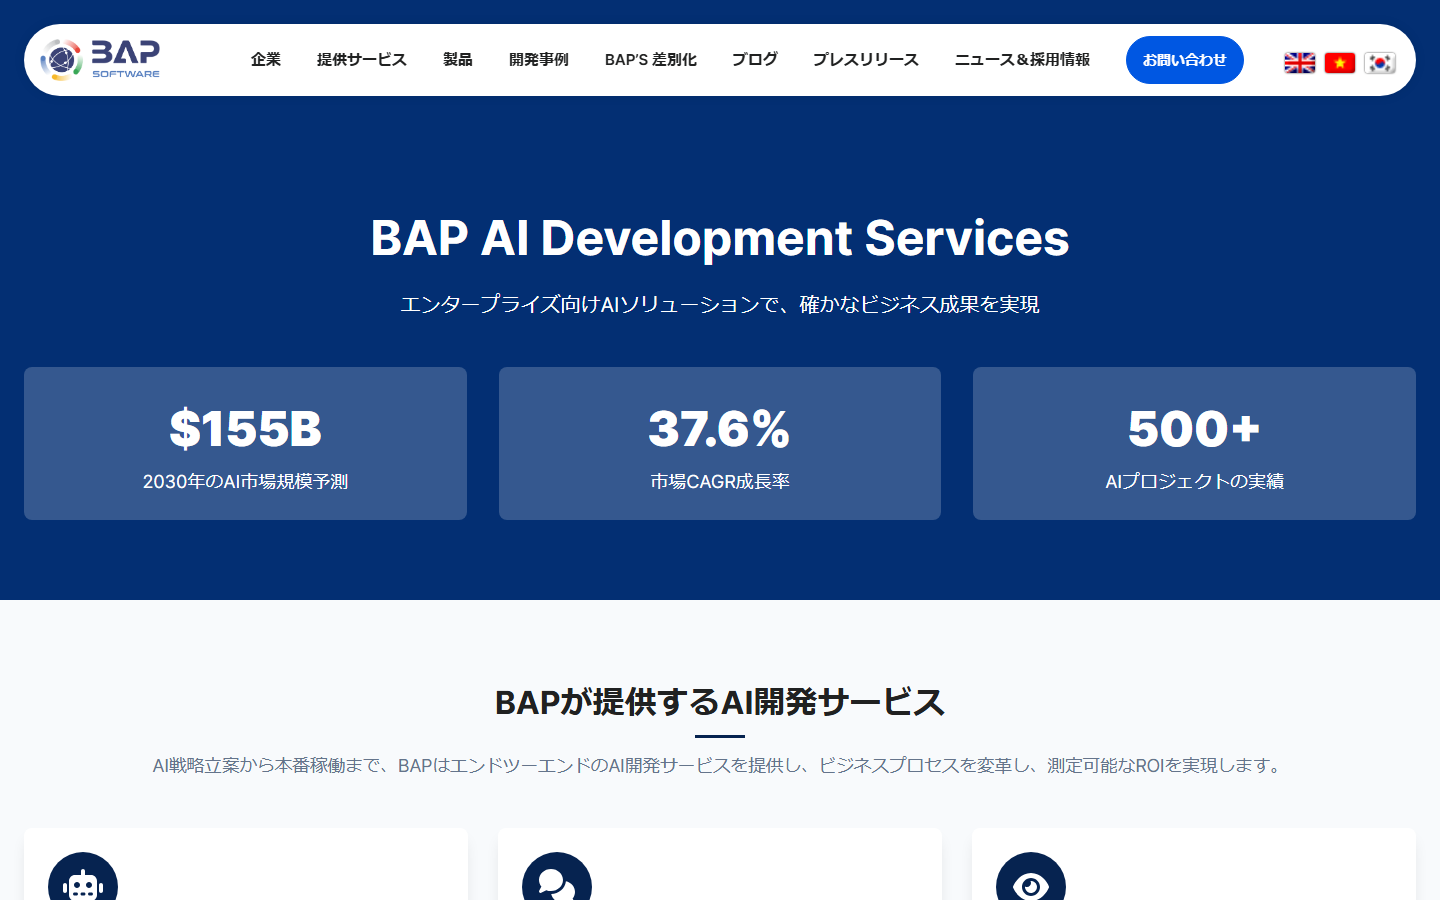Click the robot icon service card

[245, 865]
